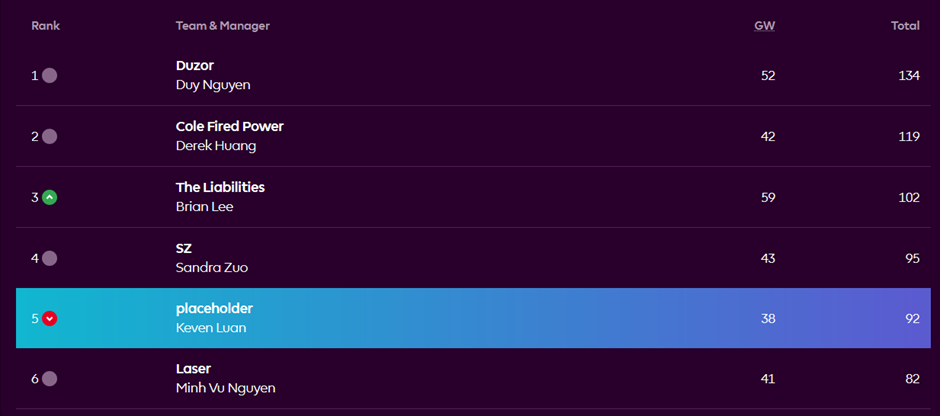Click the green up-arrow icon at rank 3

[50, 197]
